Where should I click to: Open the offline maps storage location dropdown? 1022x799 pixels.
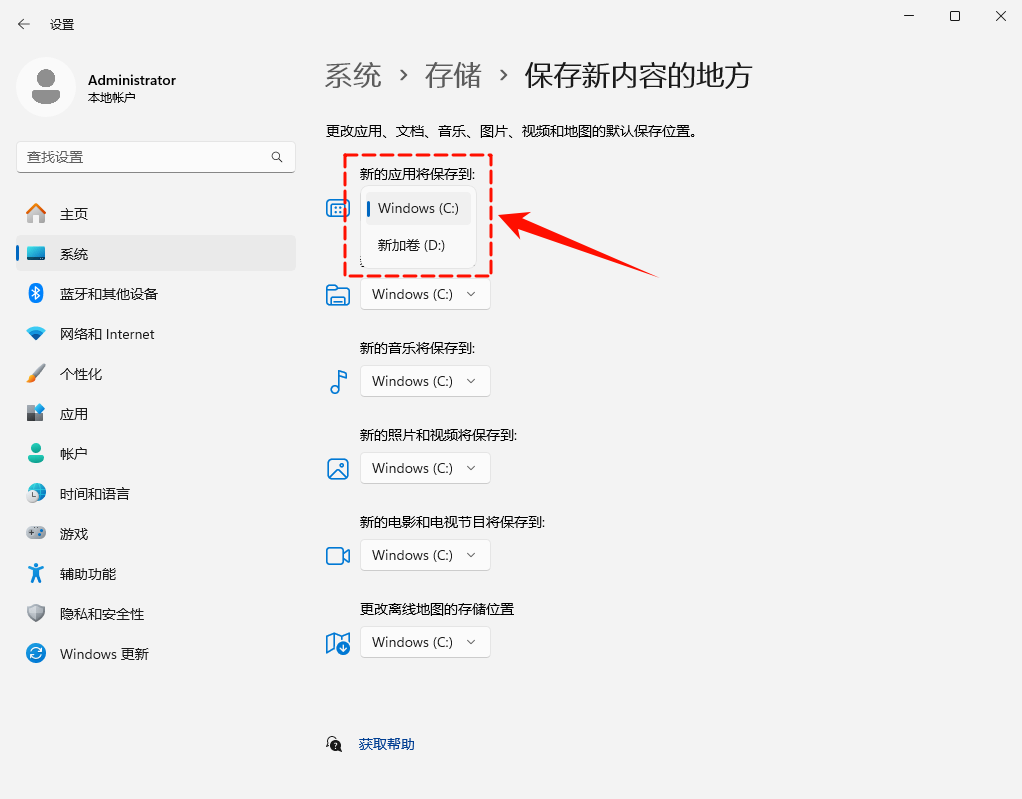coord(424,642)
